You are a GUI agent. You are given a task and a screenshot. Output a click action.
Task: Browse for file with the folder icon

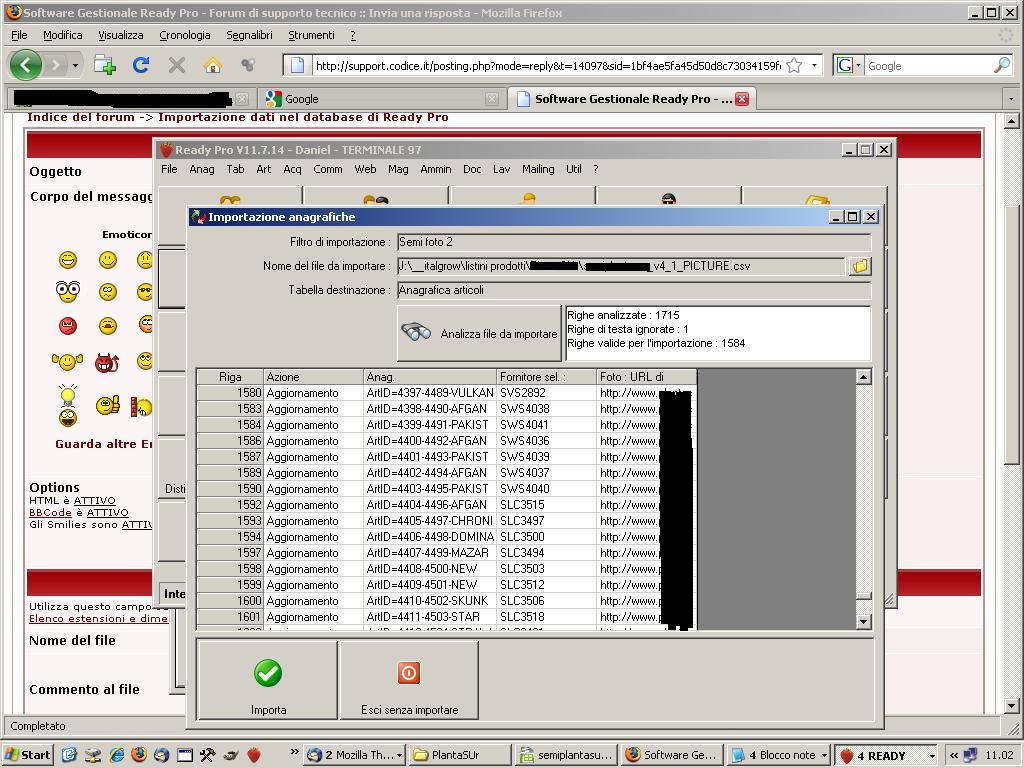coord(860,266)
